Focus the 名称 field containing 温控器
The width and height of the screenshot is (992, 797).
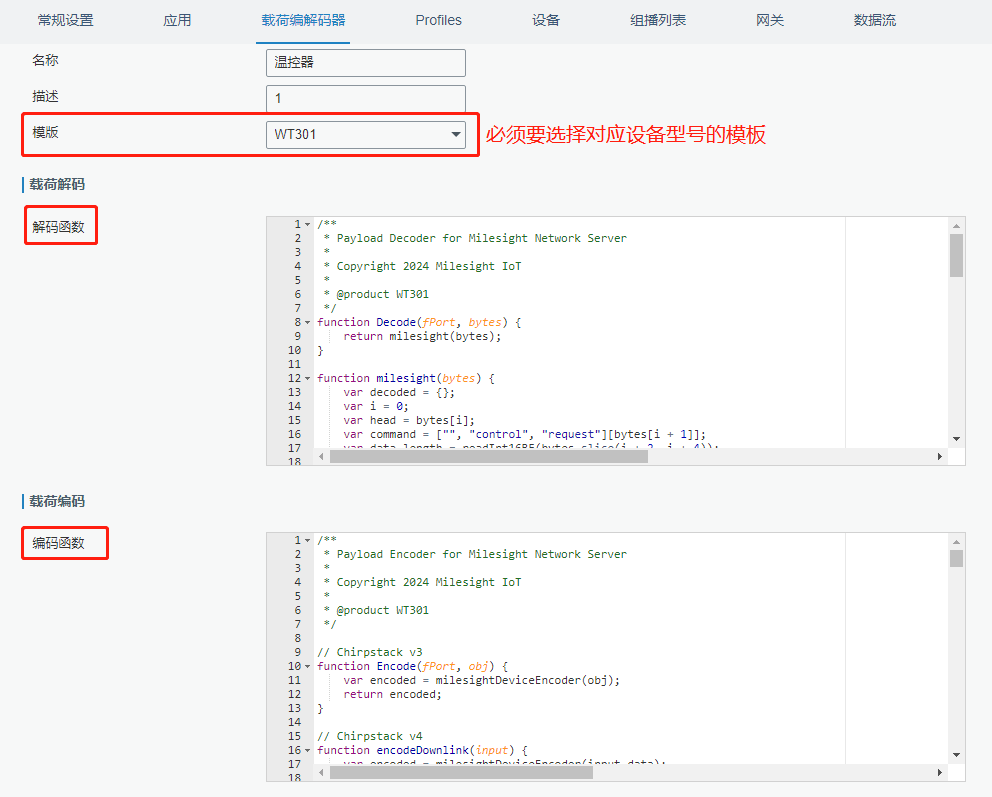tap(366, 63)
